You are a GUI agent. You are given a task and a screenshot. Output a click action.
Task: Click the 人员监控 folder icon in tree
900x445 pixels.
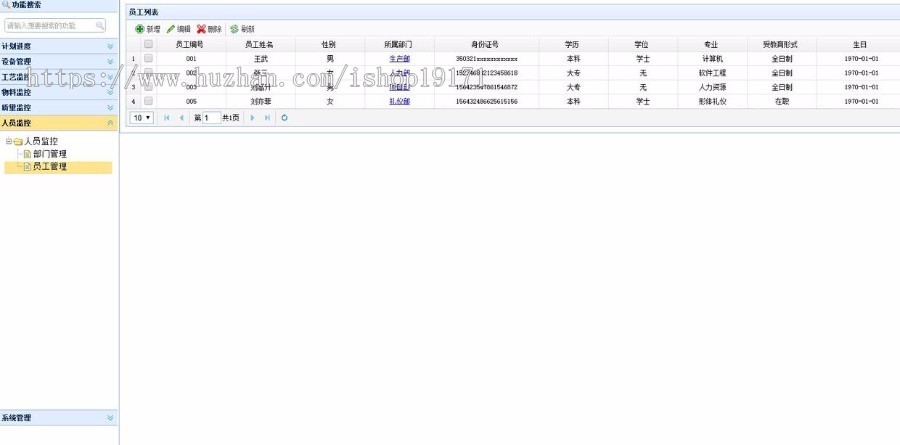point(18,141)
